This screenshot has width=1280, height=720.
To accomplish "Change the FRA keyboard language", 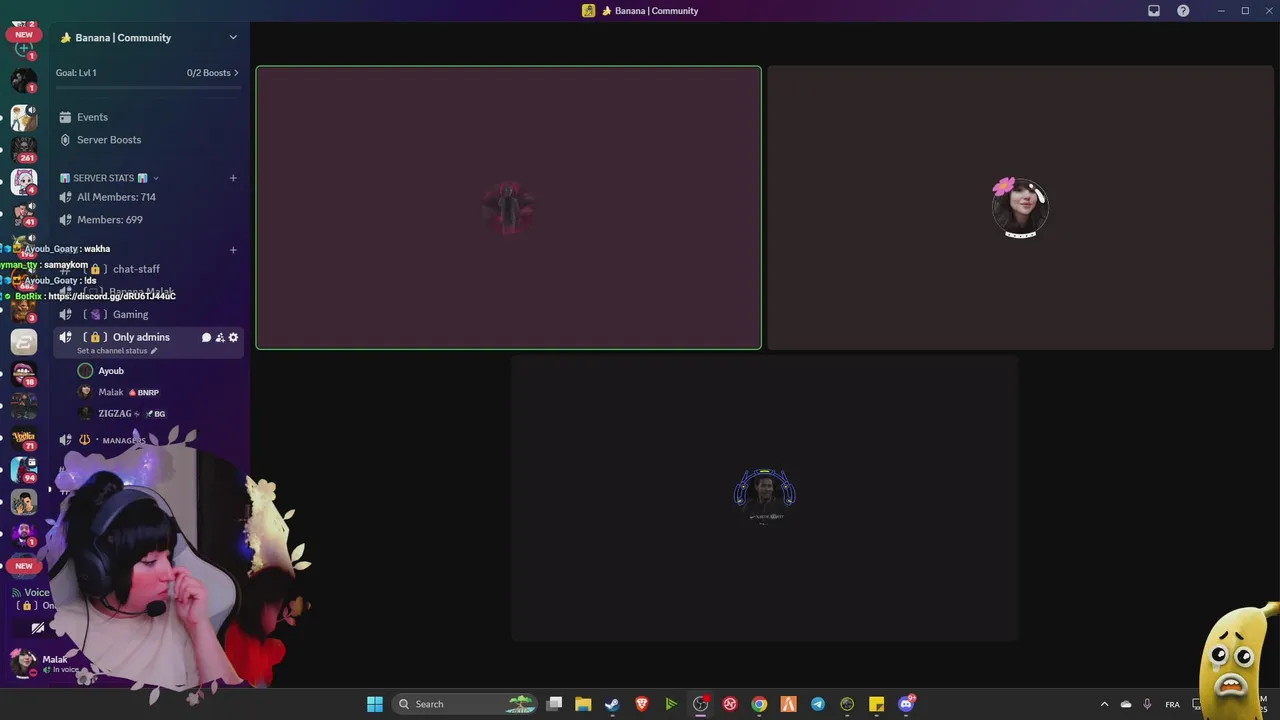I will pos(1172,704).
